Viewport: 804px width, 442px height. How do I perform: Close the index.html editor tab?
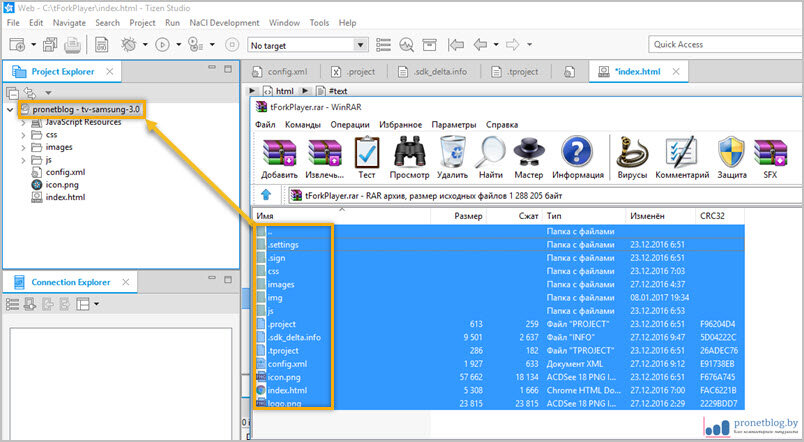point(676,71)
